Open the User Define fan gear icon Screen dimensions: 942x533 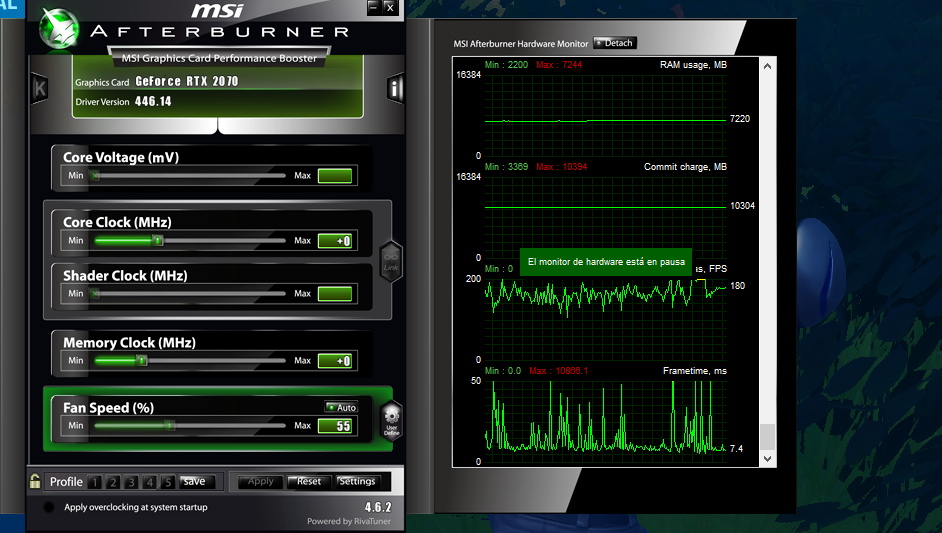point(392,420)
